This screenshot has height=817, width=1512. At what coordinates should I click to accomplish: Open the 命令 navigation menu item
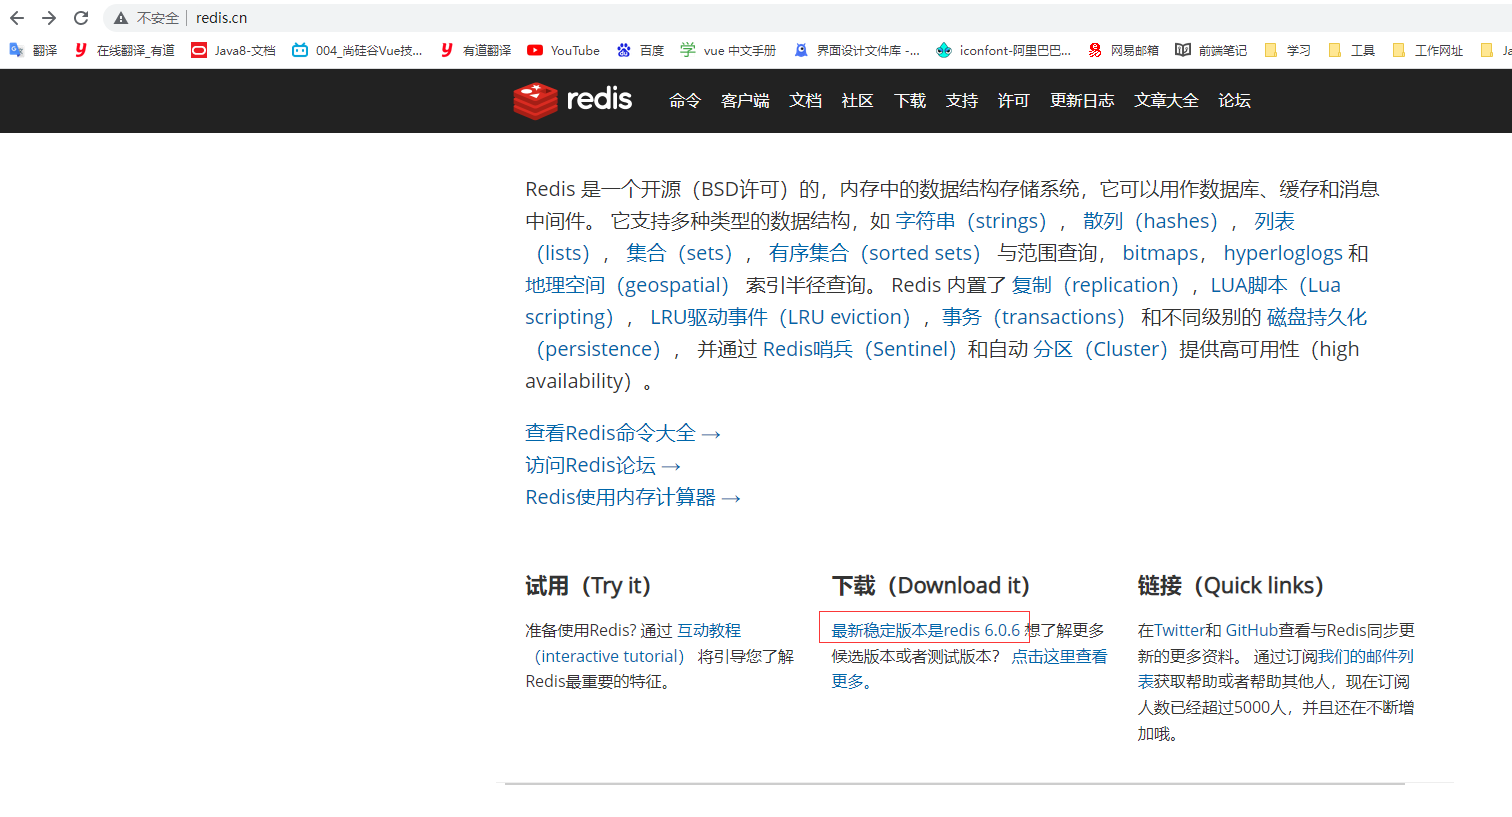[x=685, y=100]
